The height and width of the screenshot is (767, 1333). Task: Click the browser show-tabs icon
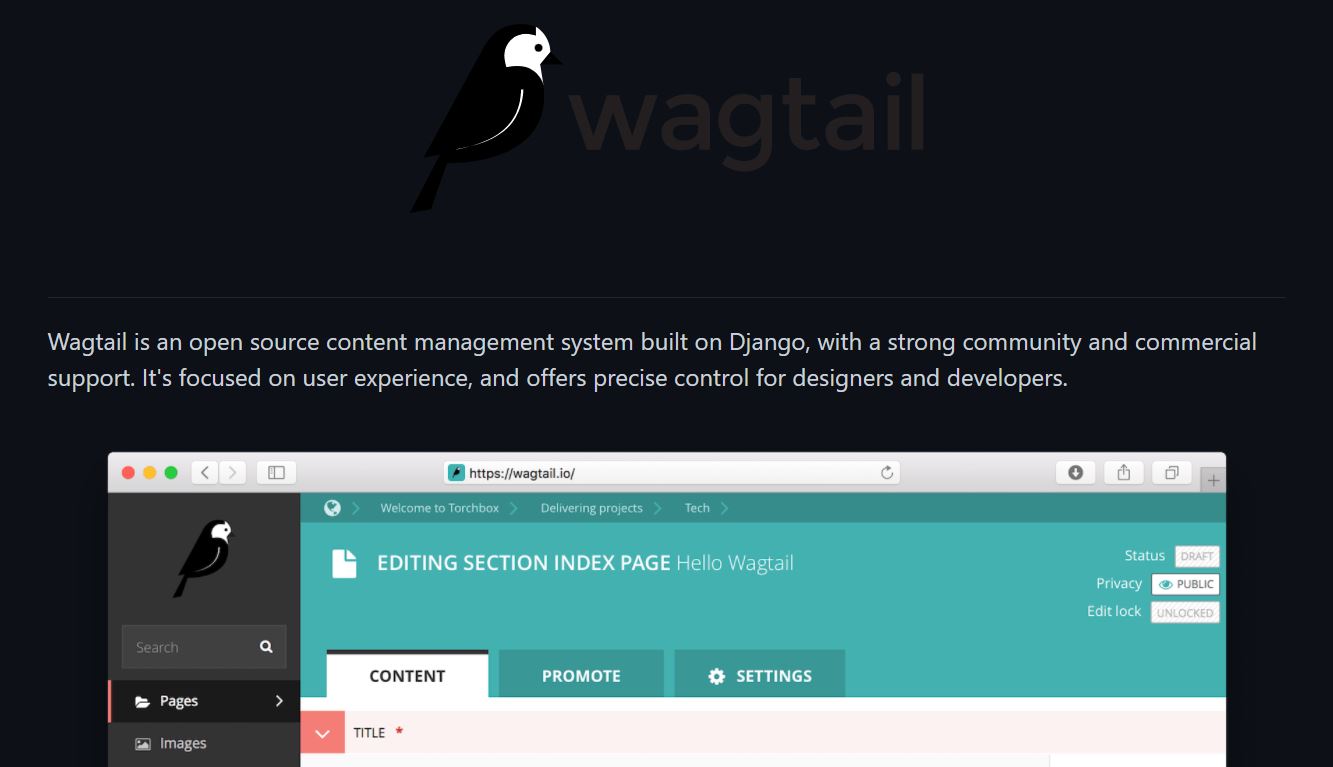point(1172,473)
